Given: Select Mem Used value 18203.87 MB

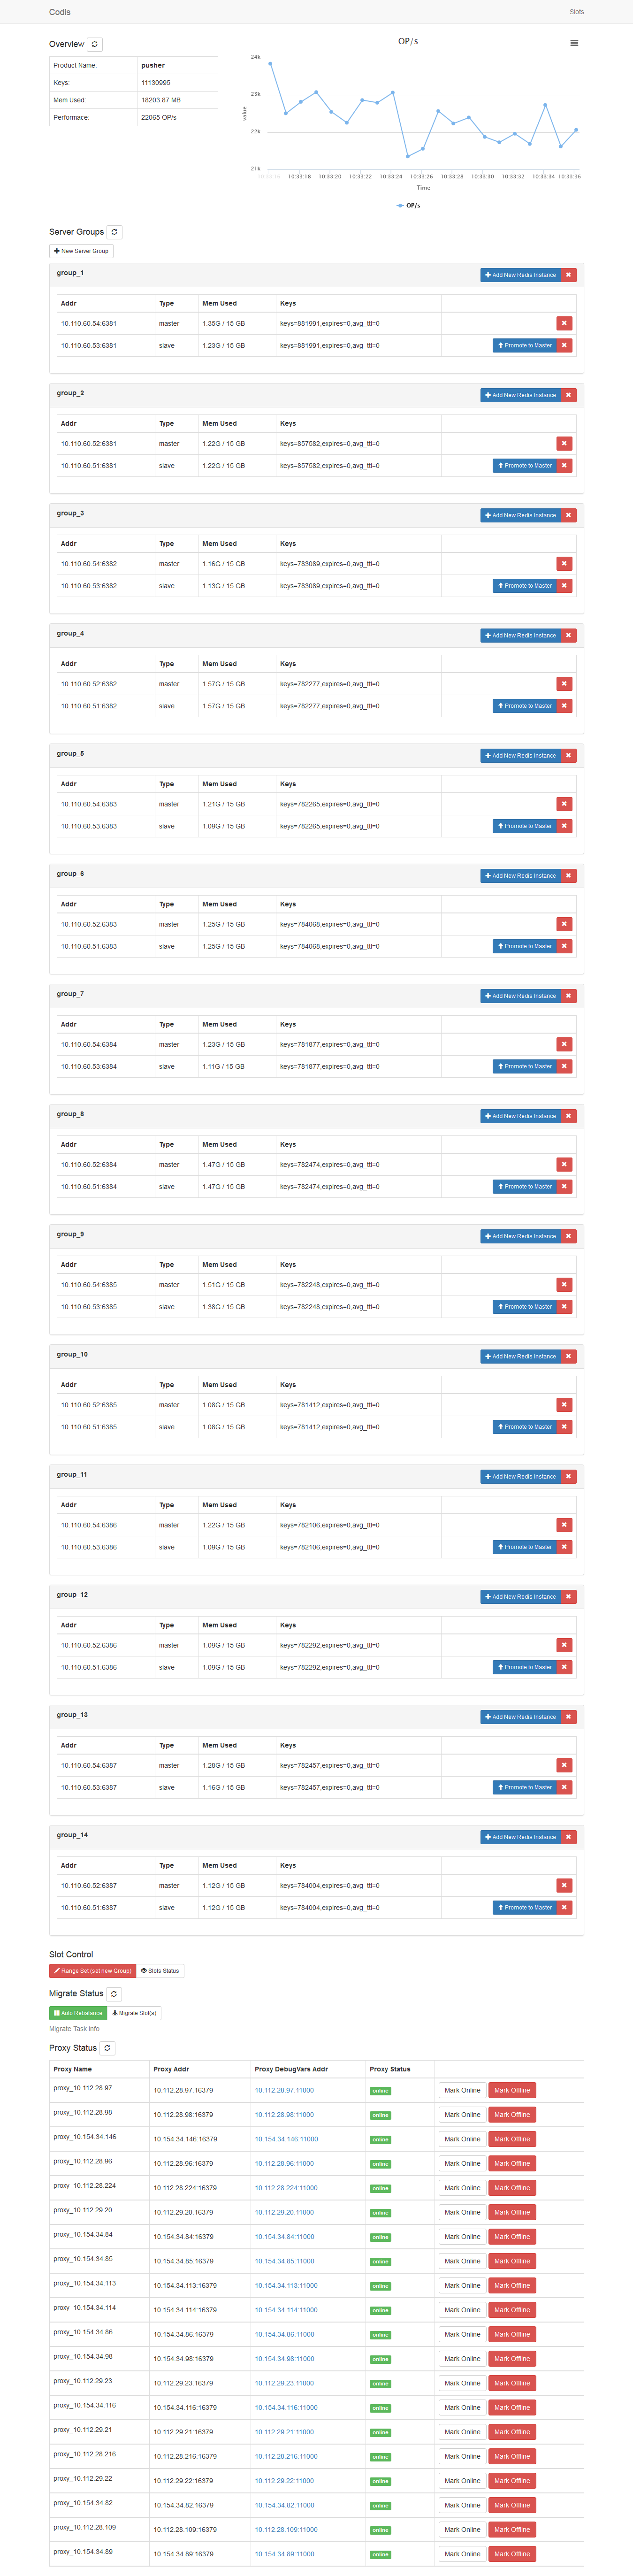Looking at the screenshot, I should click(x=161, y=100).
